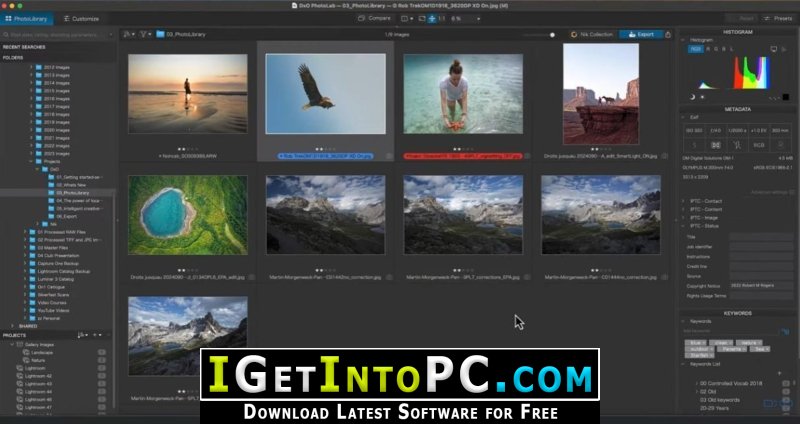The height and width of the screenshot is (424, 800).
Task: Expand the SHARED section
Action: tap(13, 326)
